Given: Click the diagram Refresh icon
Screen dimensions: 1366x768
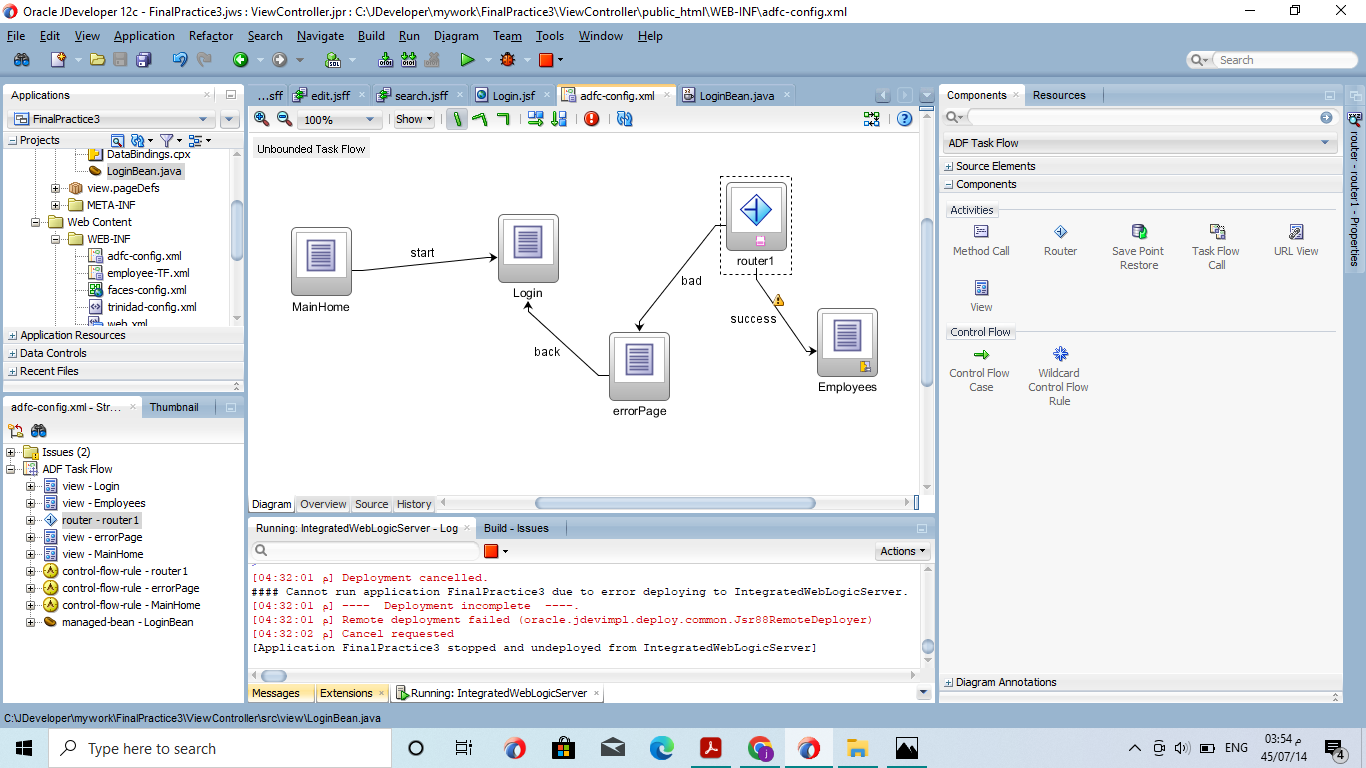Looking at the screenshot, I should [x=625, y=119].
